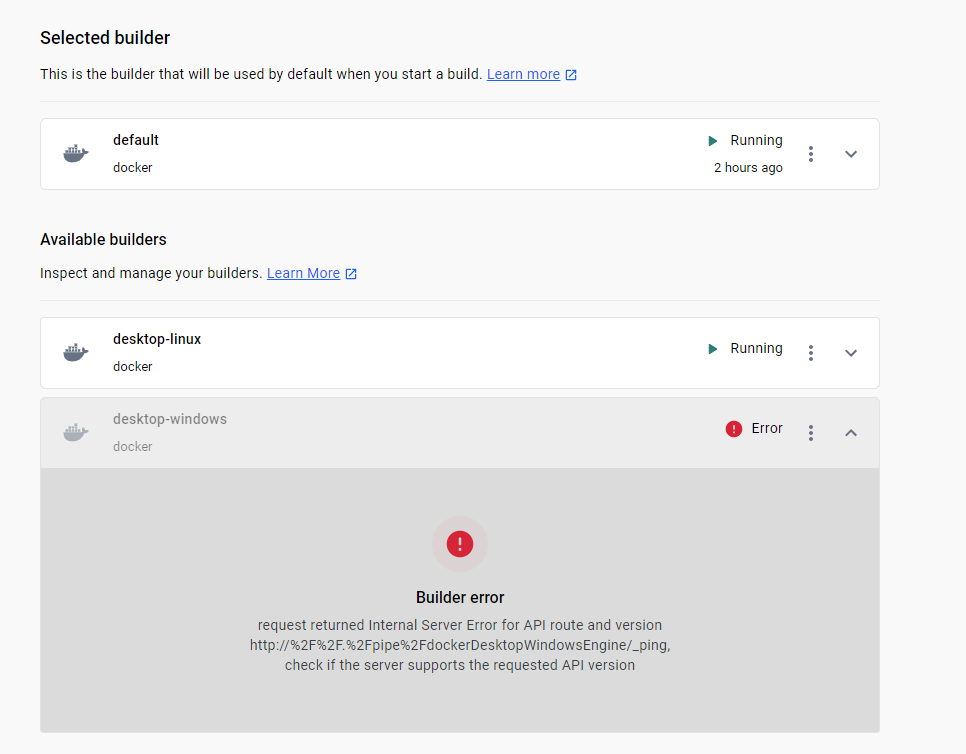Viewport: 966px width, 754px height.
Task: Click the desktop-windows builder name
Action: pyautogui.click(x=170, y=419)
